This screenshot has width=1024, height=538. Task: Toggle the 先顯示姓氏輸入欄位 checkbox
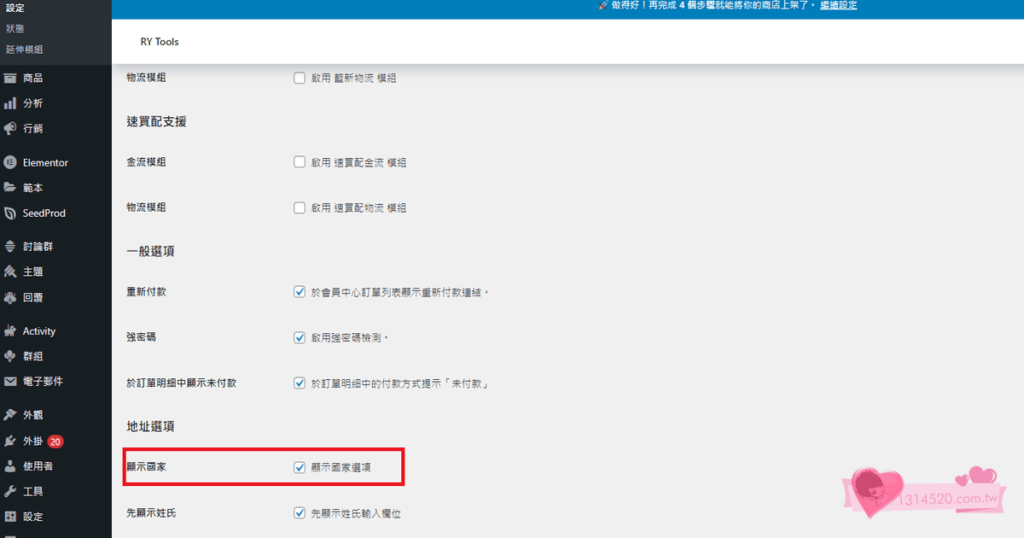(x=299, y=513)
